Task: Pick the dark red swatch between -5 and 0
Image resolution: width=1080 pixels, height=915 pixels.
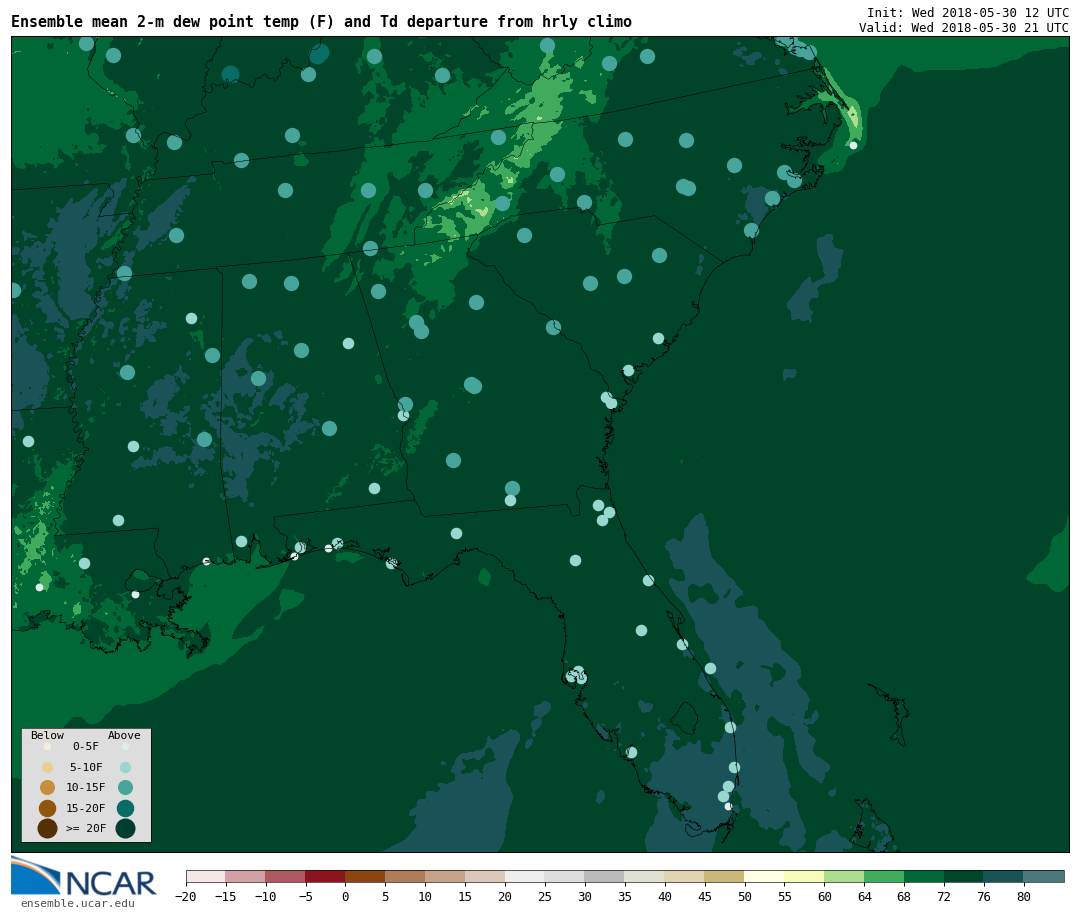Action: pyautogui.click(x=325, y=876)
